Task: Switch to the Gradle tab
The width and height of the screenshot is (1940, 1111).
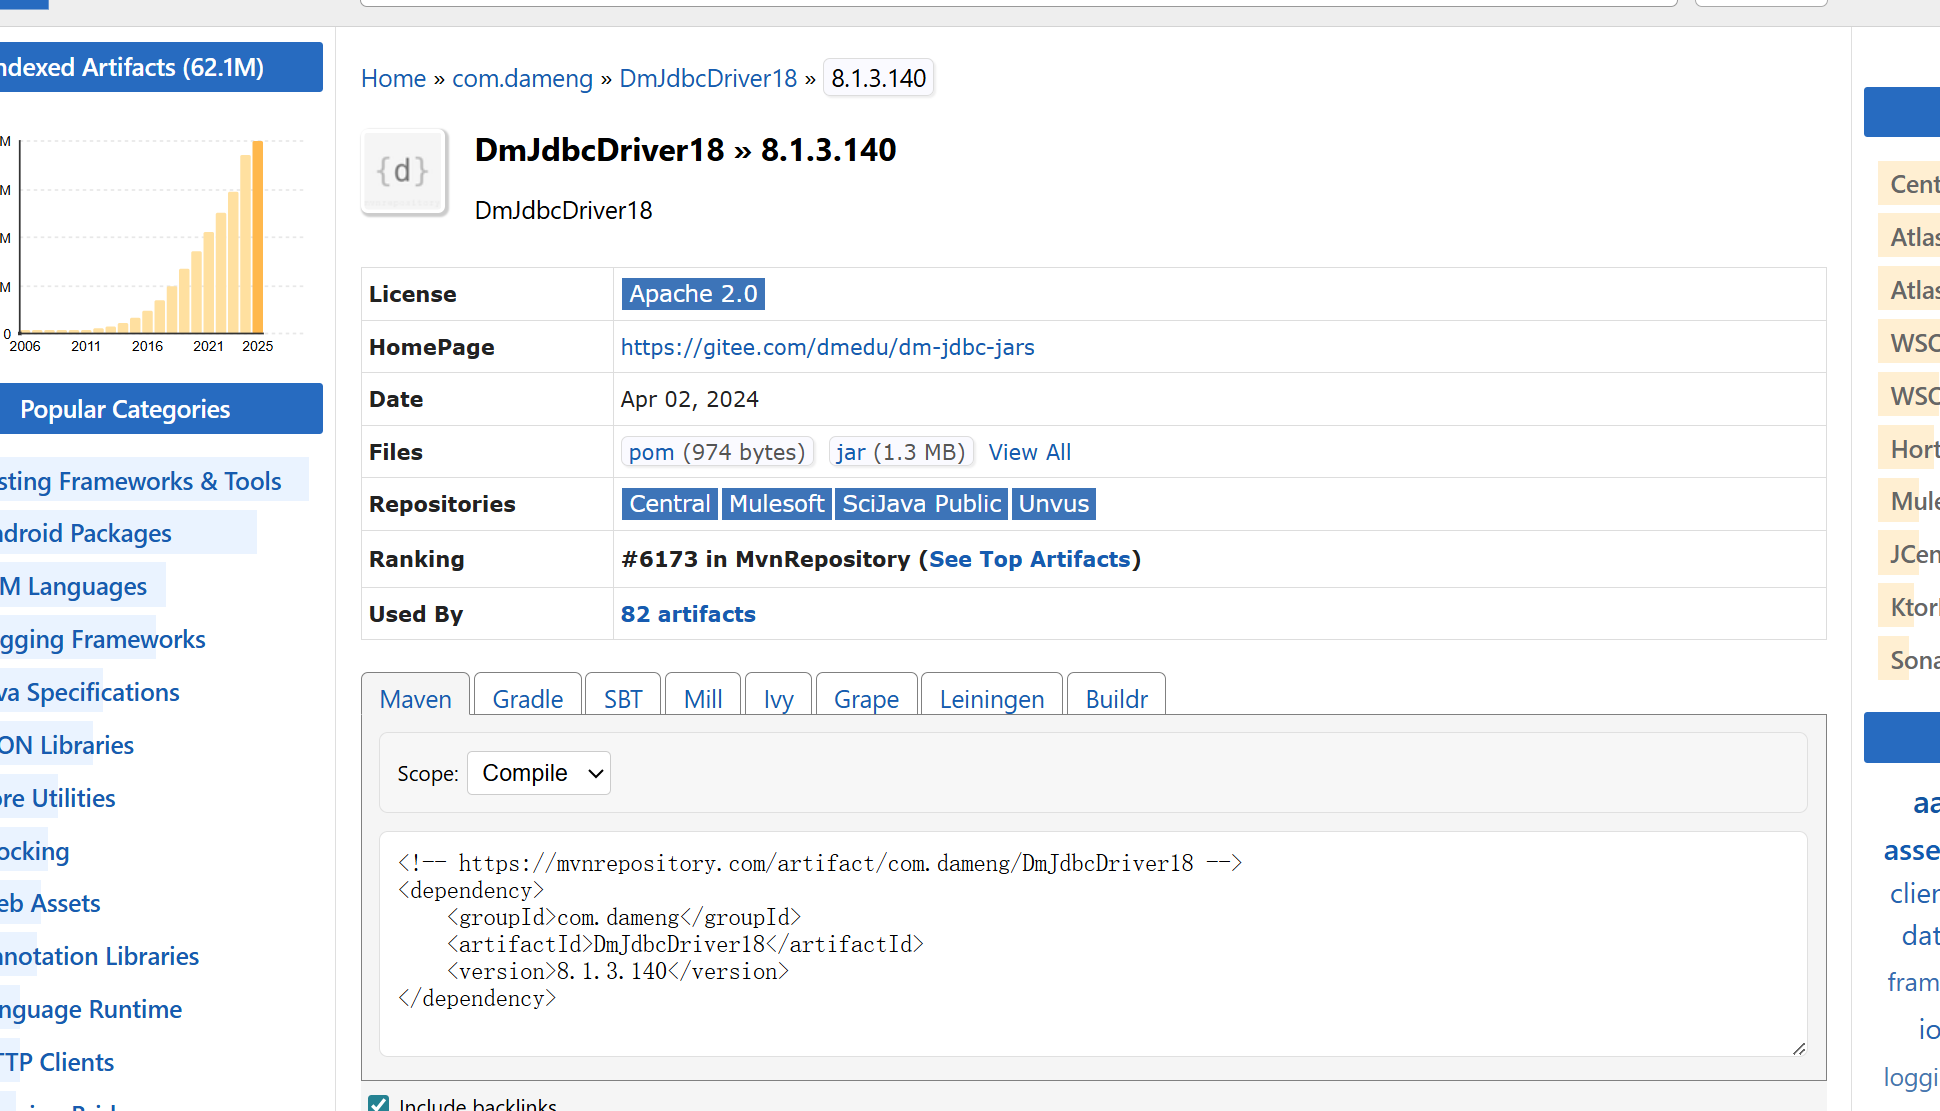Action: click(x=527, y=699)
